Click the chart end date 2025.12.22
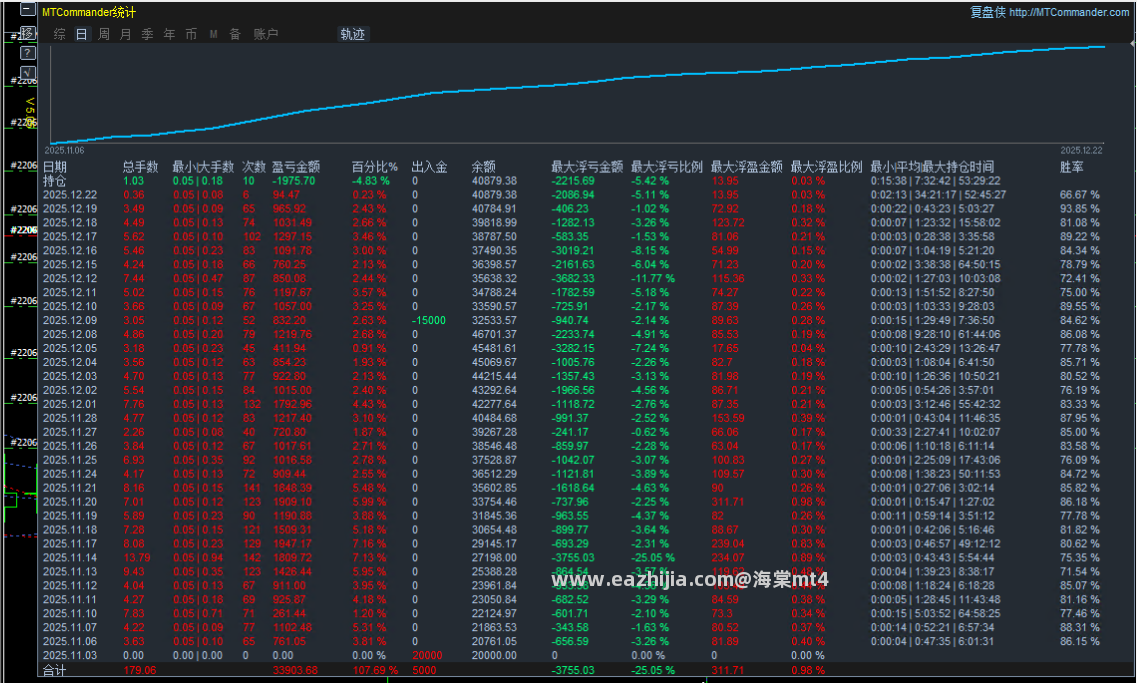The image size is (1137, 683). (x=1081, y=150)
